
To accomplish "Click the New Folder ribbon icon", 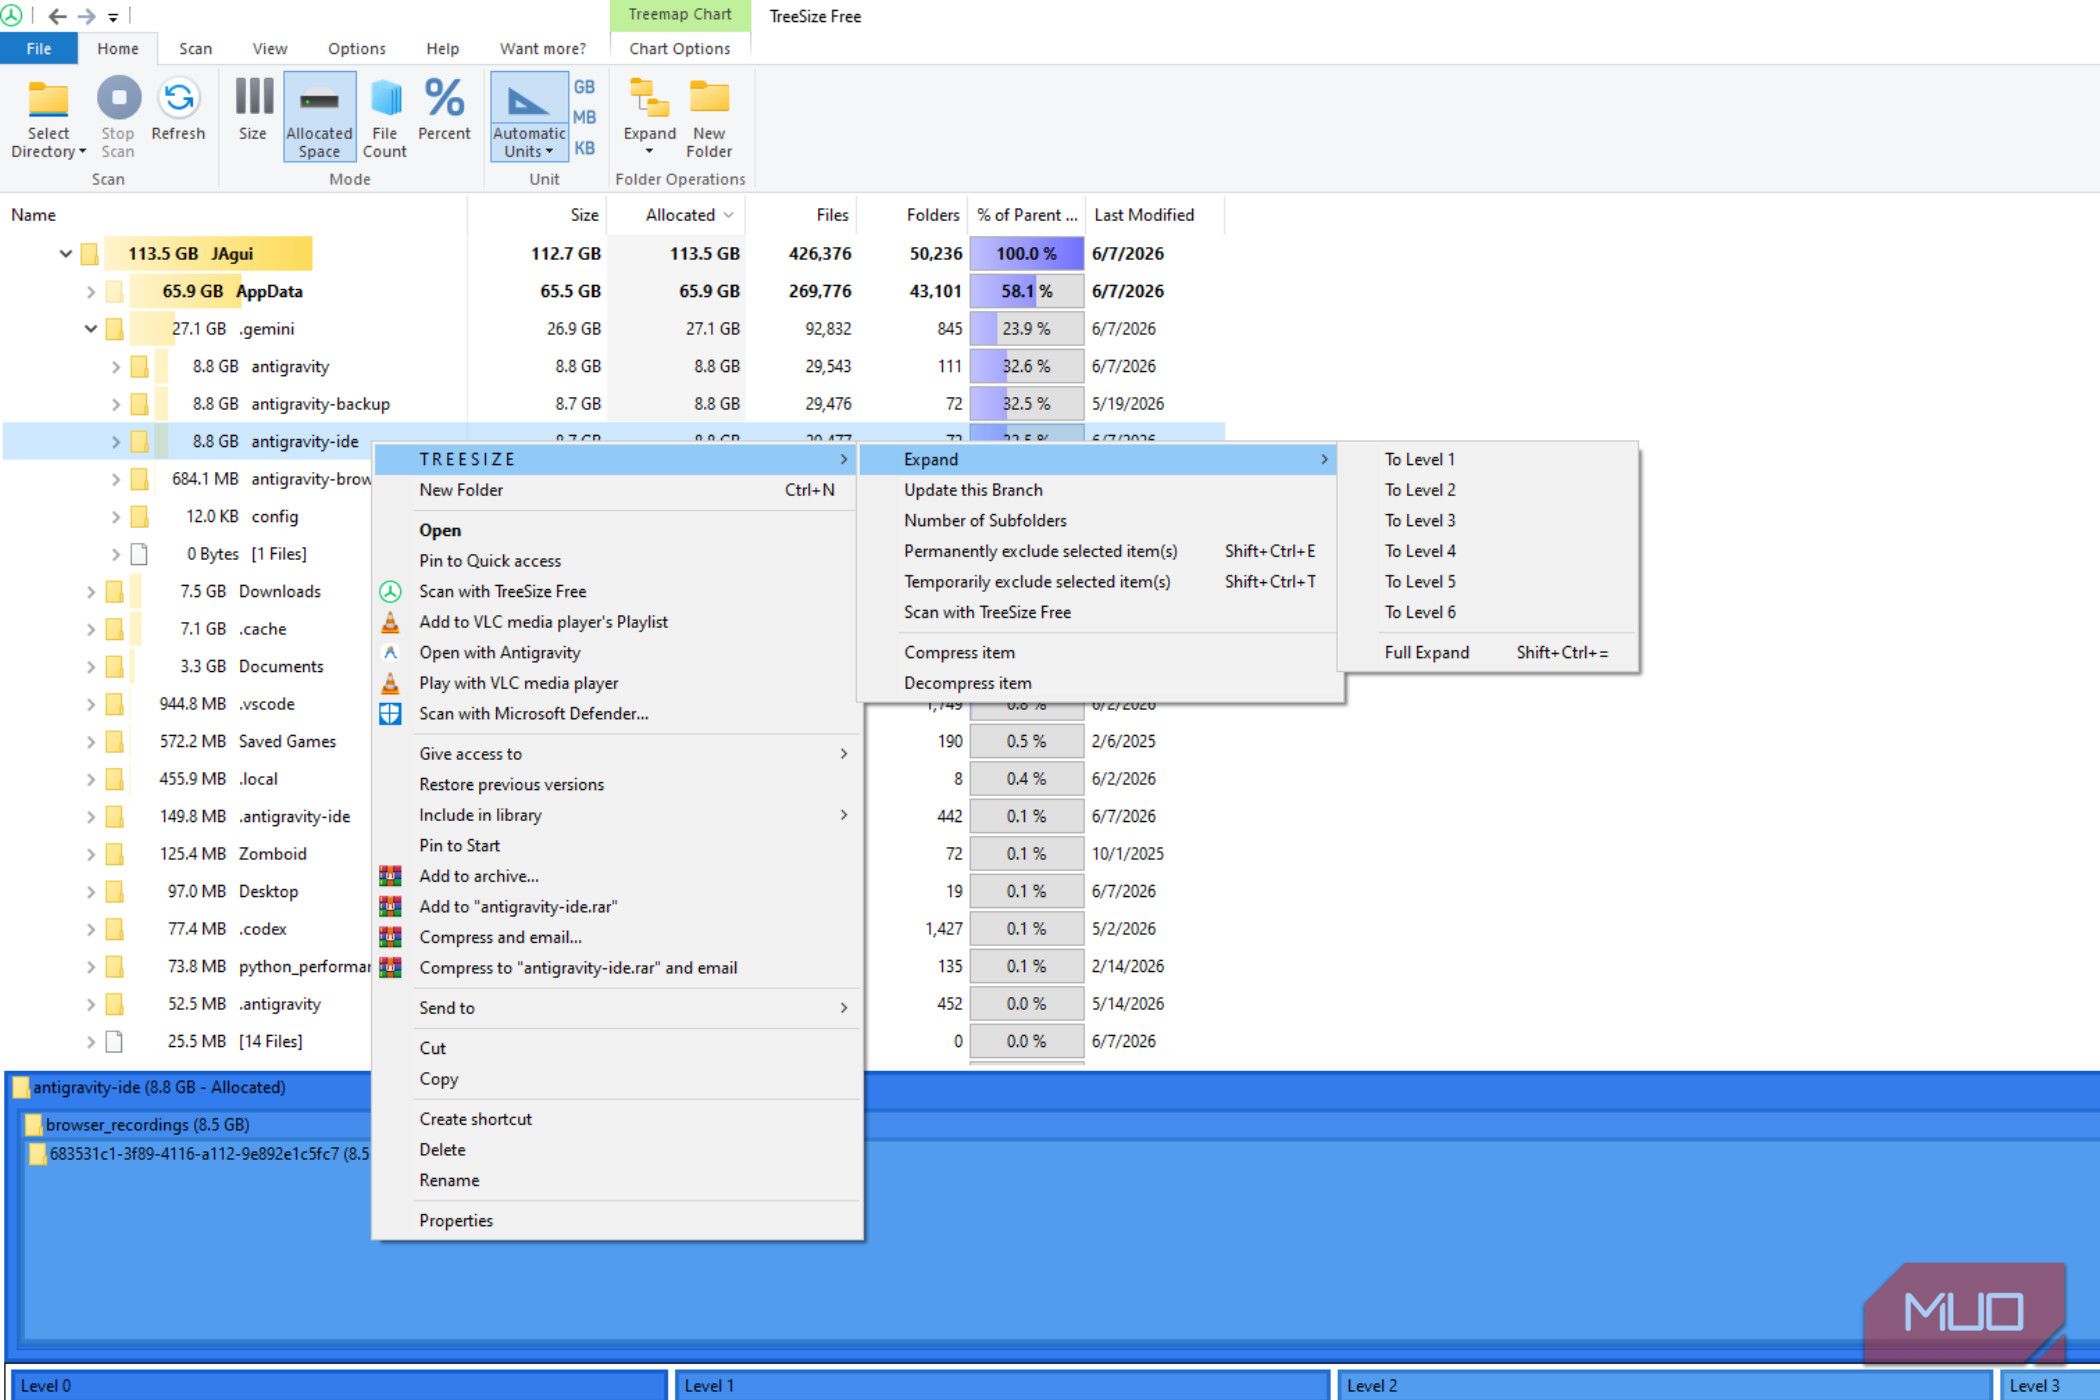I will coord(709,98).
